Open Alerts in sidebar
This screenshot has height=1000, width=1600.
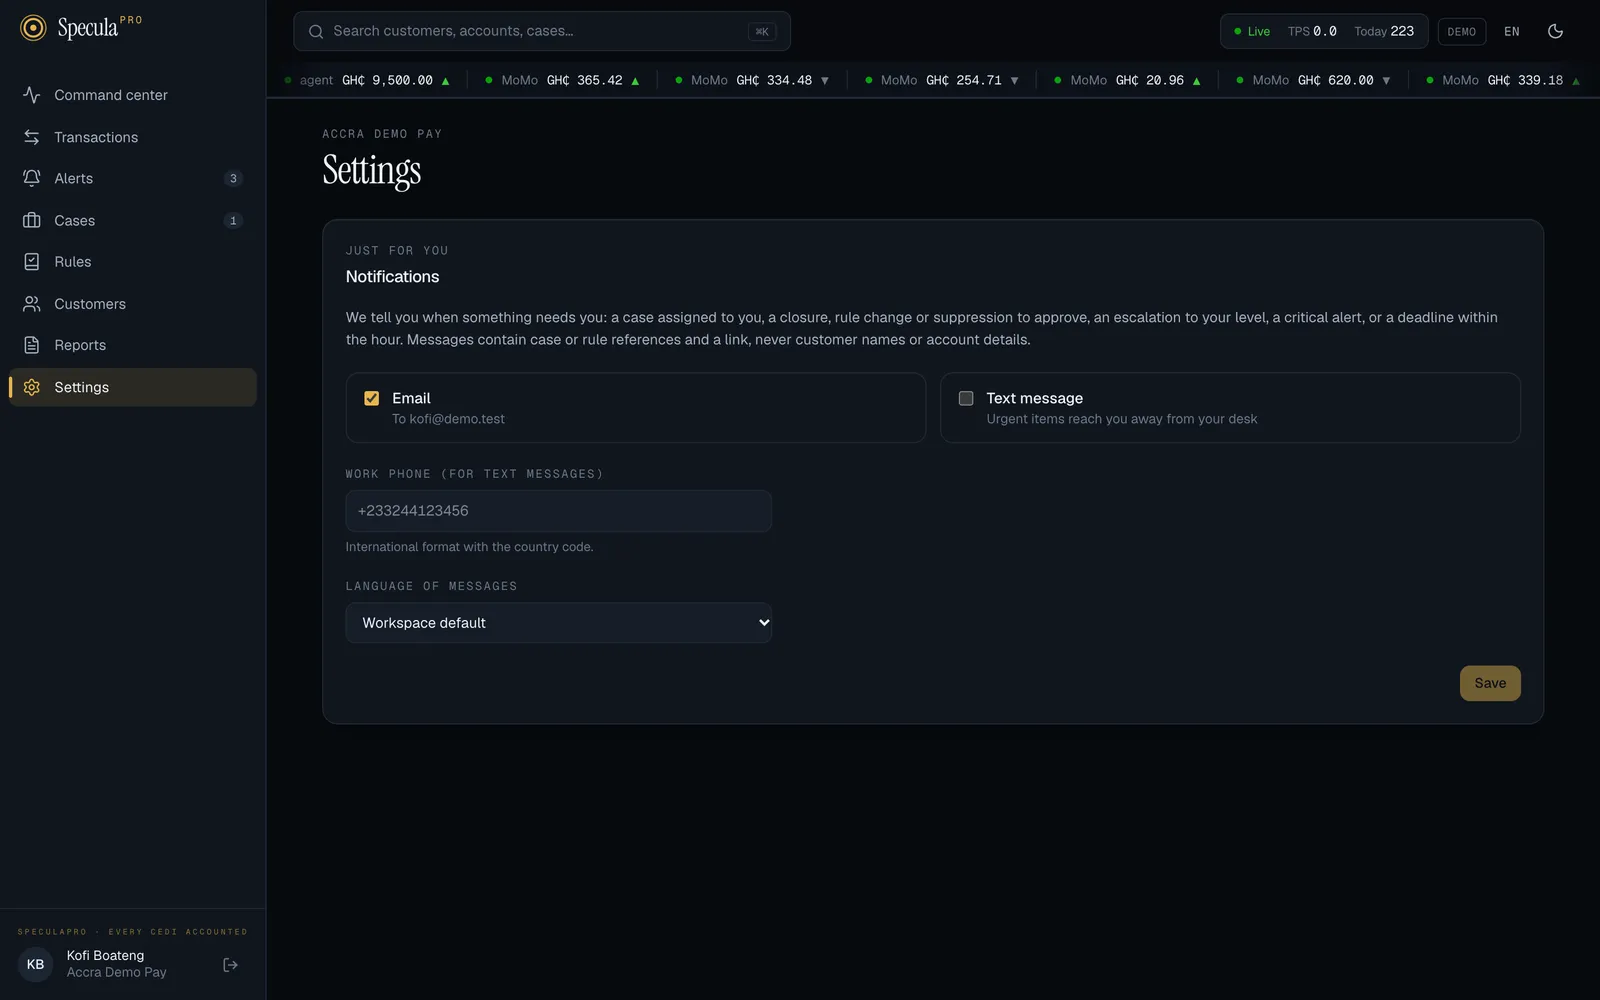pyautogui.click(x=133, y=178)
